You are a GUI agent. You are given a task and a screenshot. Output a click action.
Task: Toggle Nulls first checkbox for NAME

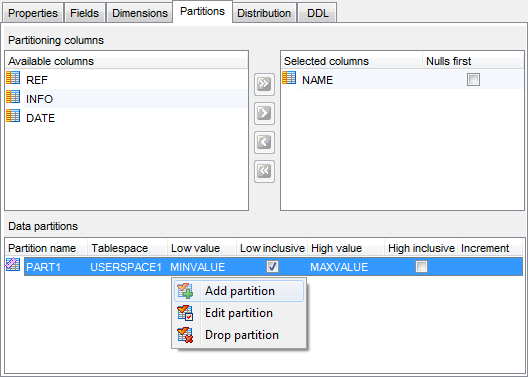tap(473, 80)
